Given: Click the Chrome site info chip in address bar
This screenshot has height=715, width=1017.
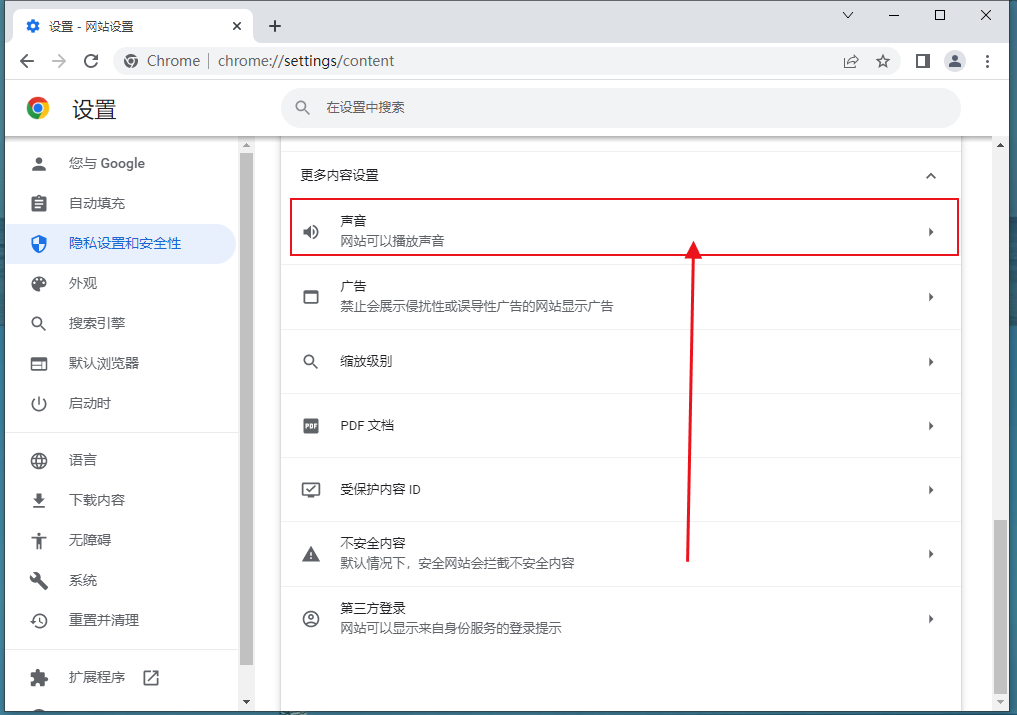Looking at the screenshot, I should coord(162,61).
